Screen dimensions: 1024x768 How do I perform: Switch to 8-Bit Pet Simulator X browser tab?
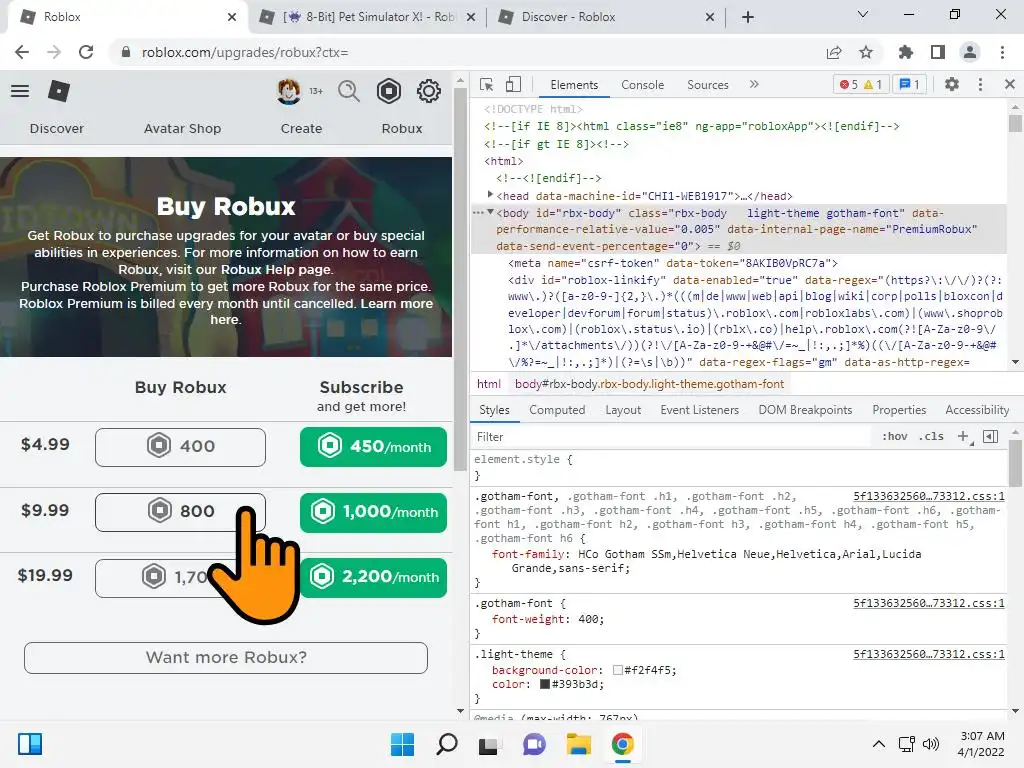click(x=367, y=17)
